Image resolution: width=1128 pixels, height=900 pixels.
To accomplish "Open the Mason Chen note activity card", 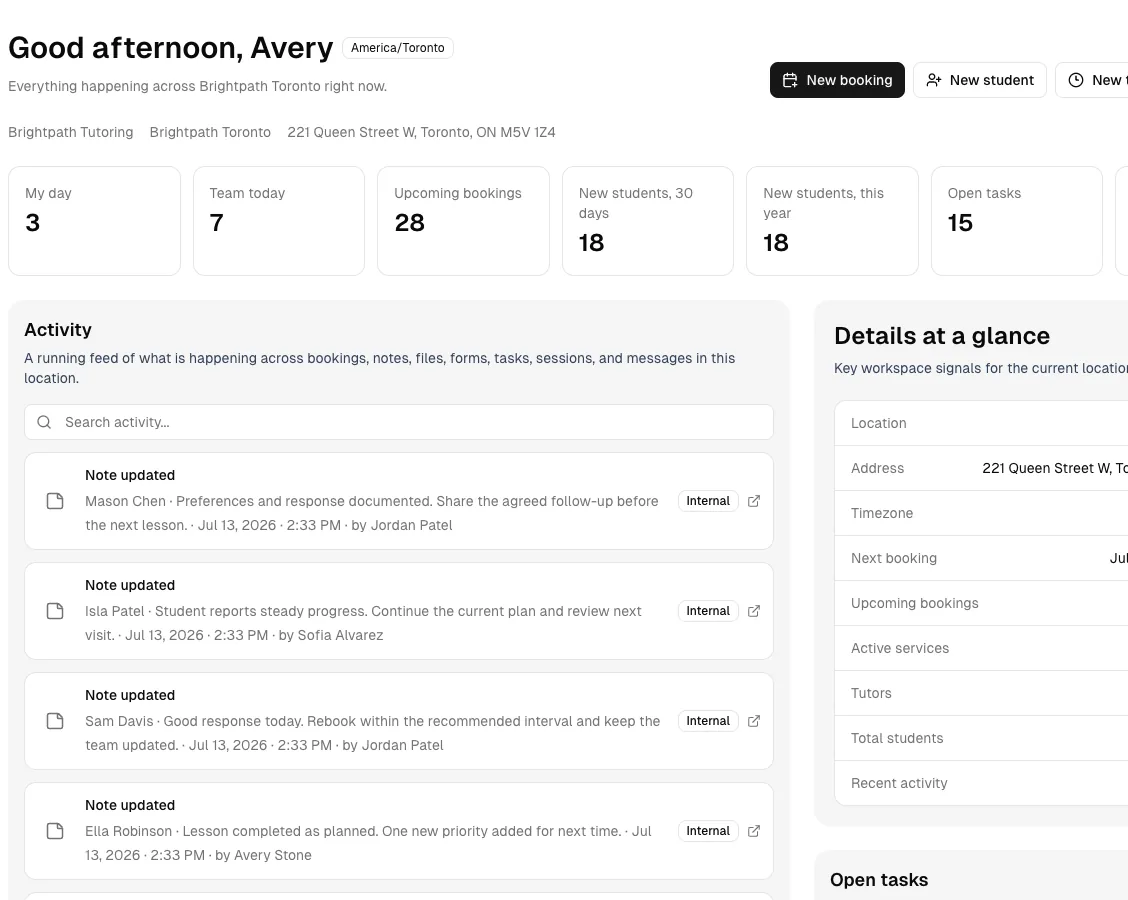I will (399, 501).
